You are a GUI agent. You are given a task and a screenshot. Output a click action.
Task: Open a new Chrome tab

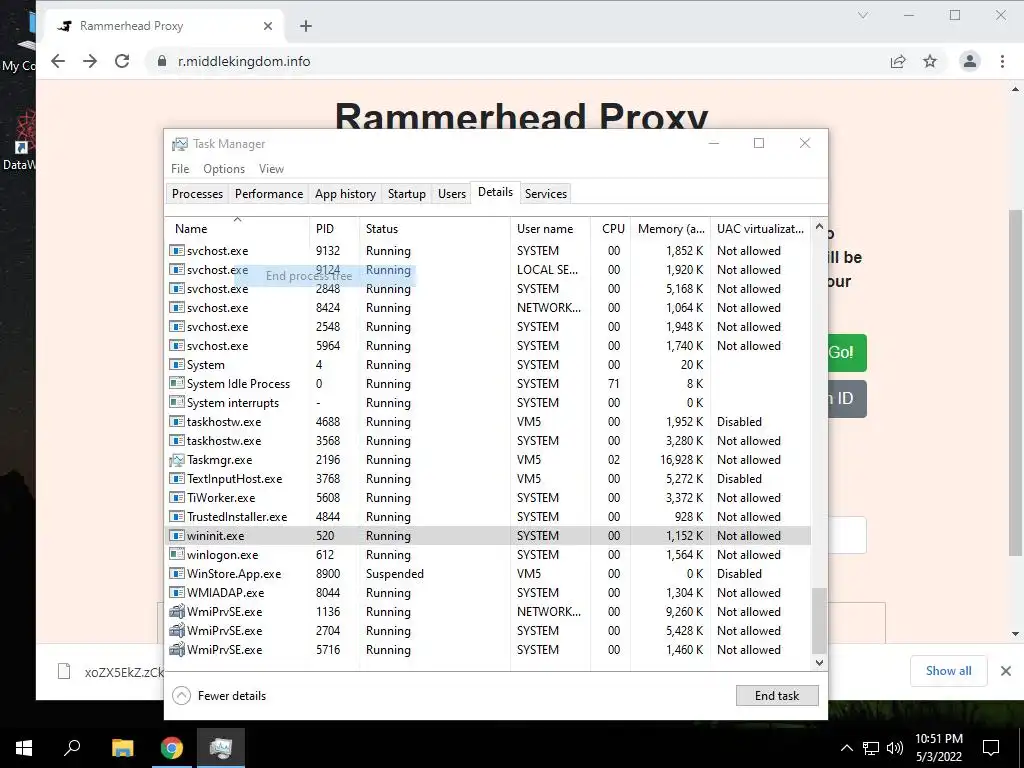(306, 26)
